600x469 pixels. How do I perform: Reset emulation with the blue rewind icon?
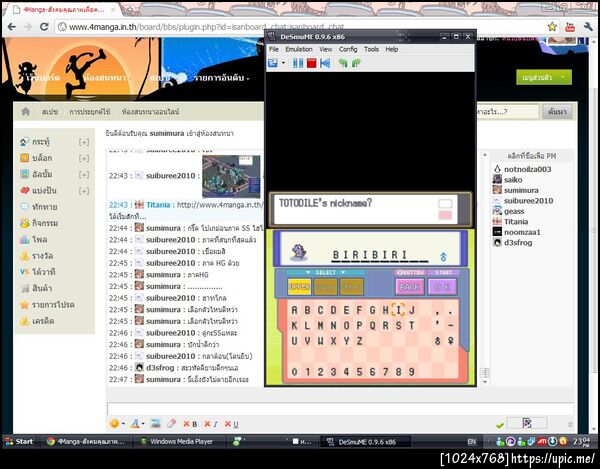(x=325, y=63)
